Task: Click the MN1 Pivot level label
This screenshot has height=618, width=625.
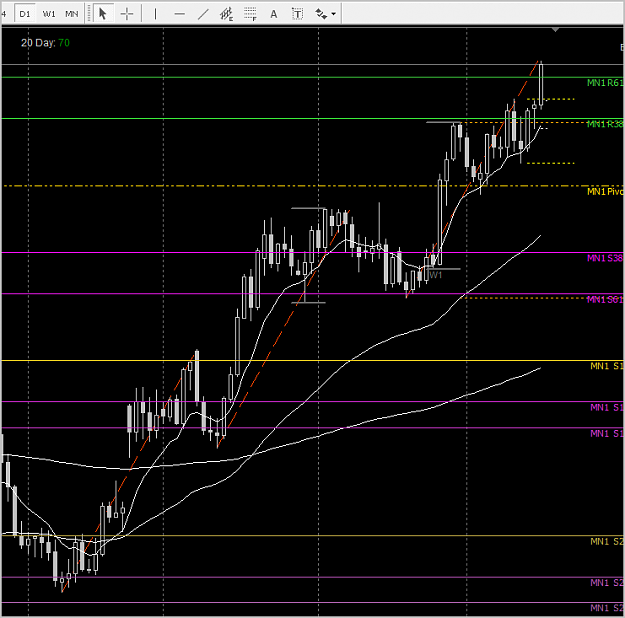Action: [x=605, y=192]
